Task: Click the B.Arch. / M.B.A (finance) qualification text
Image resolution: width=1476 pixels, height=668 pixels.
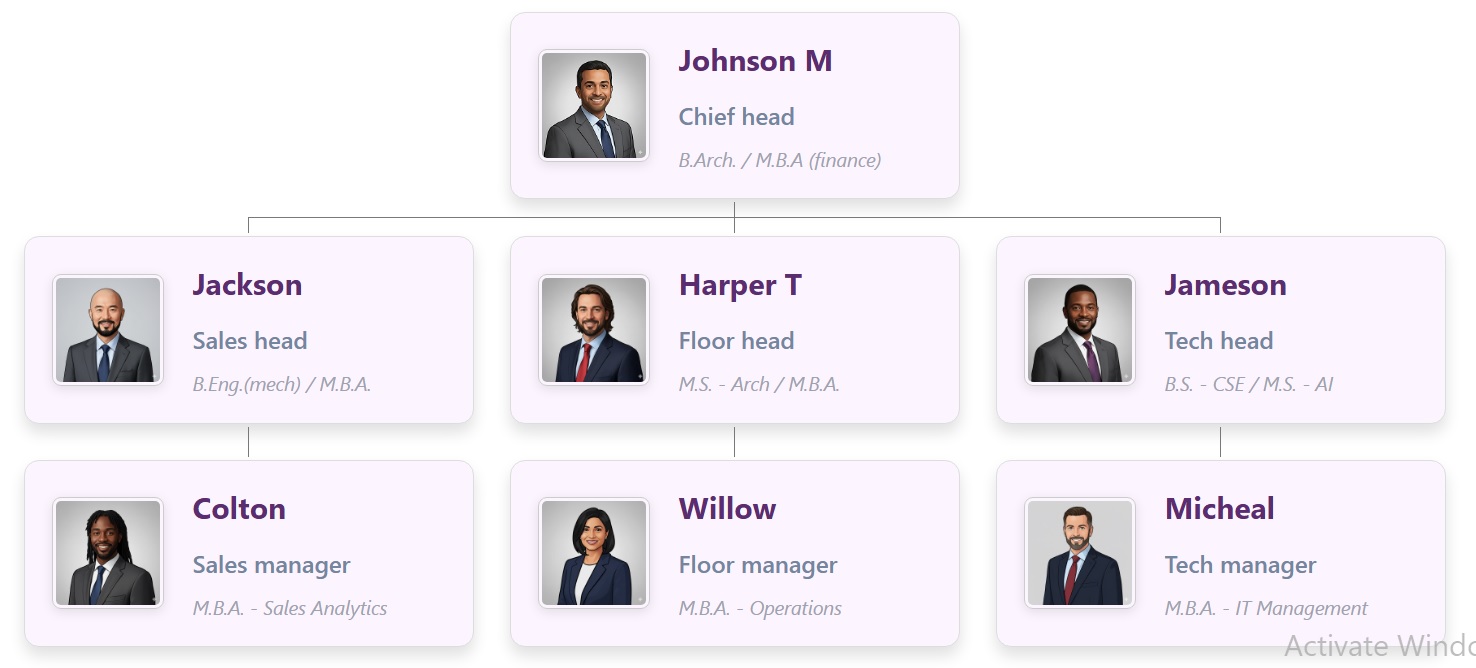Action: pos(779,160)
